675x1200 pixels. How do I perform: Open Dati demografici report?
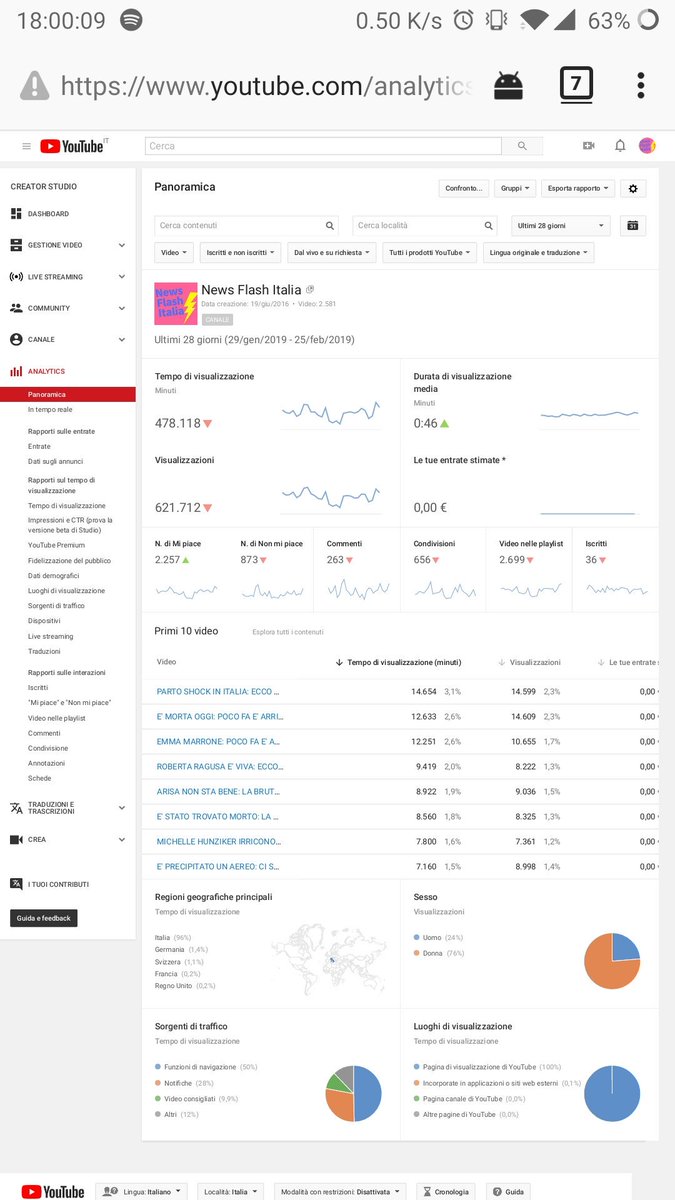pos(55,575)
